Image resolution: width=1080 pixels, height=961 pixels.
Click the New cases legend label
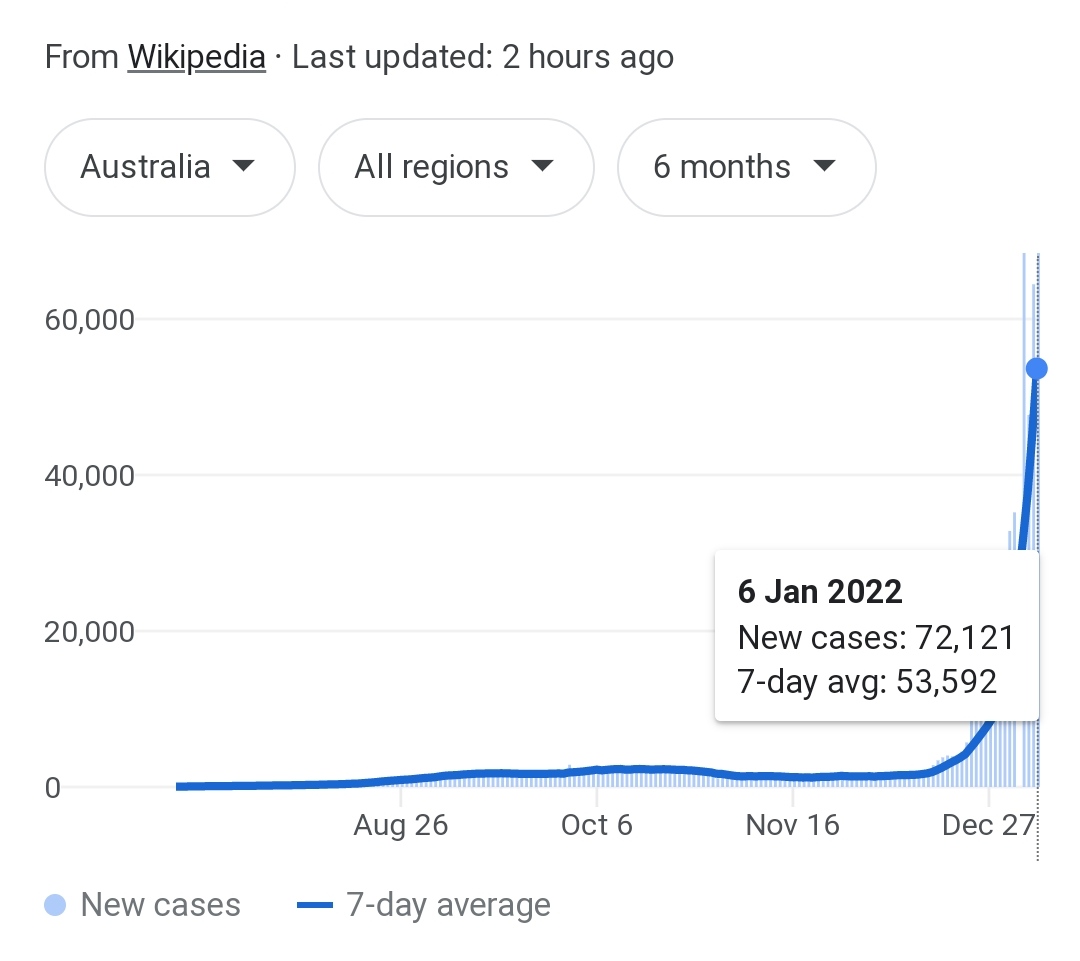(160, 905)
